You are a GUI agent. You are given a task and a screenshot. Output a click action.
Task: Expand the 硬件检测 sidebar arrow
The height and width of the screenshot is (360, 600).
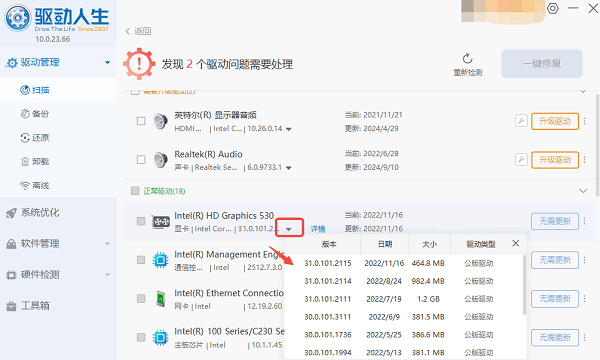click(x=108, y=275)
